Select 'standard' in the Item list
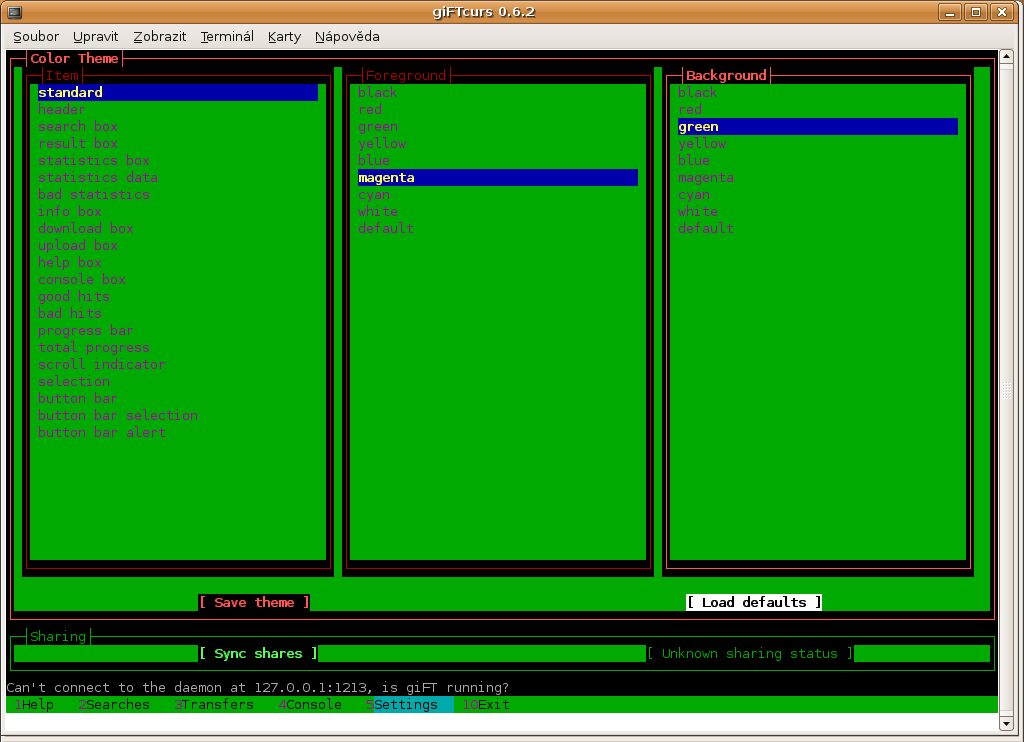Screen dimensions: 1024x742 178,92
